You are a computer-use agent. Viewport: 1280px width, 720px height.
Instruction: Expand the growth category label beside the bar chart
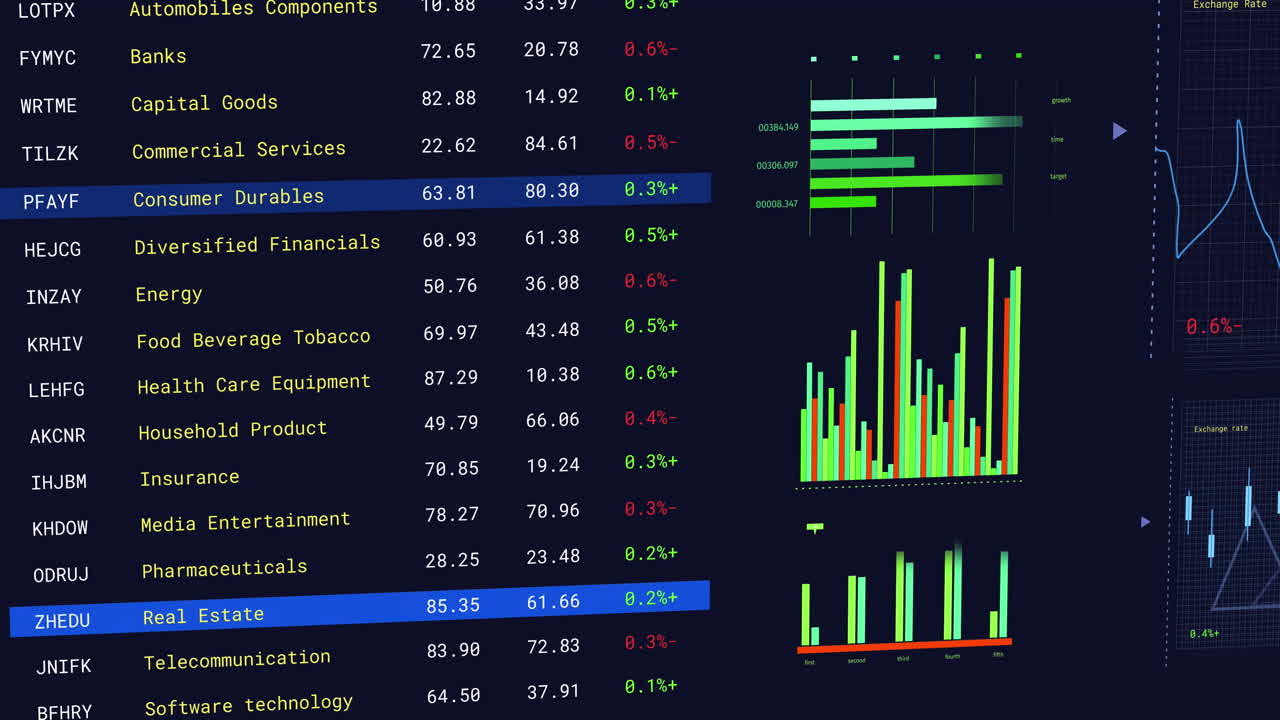pyautogui.click(x=1061, y=100)
